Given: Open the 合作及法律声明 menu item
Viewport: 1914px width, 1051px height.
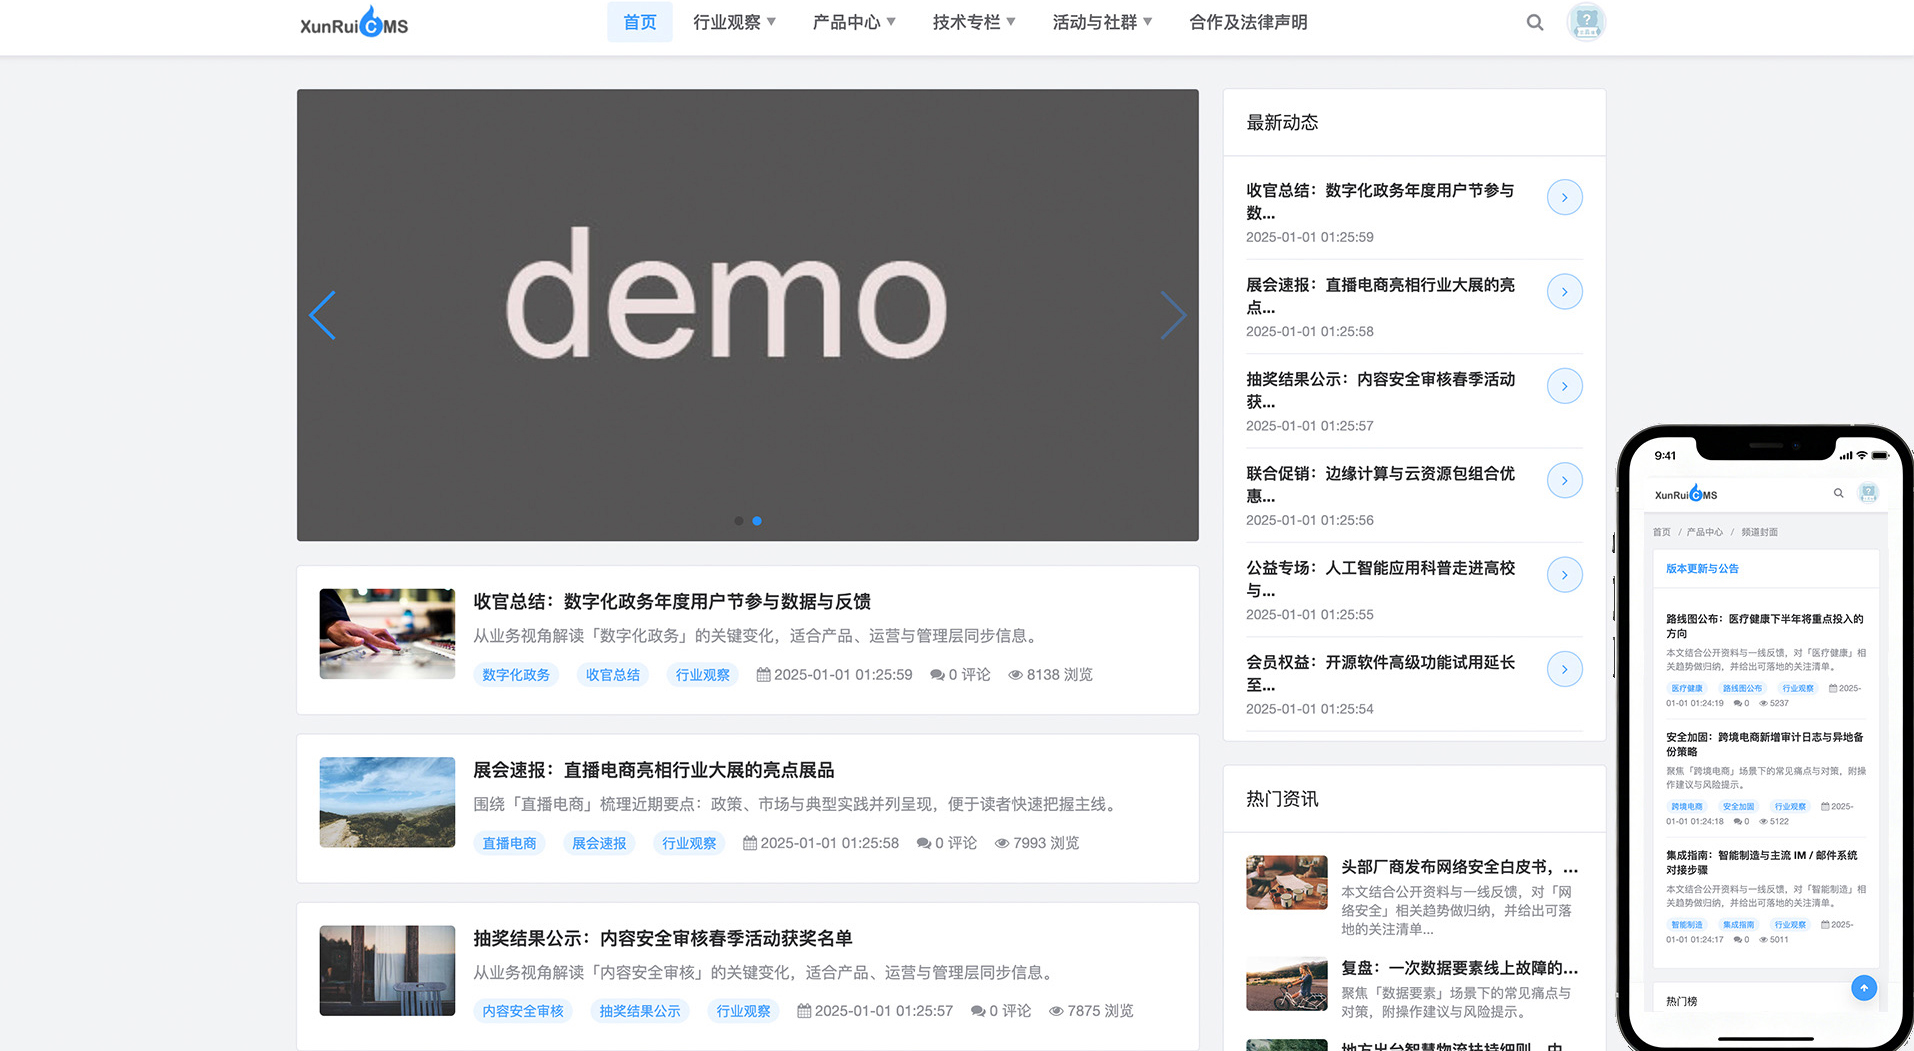Looking at the screenshot, I should (x=1248, y=22).
